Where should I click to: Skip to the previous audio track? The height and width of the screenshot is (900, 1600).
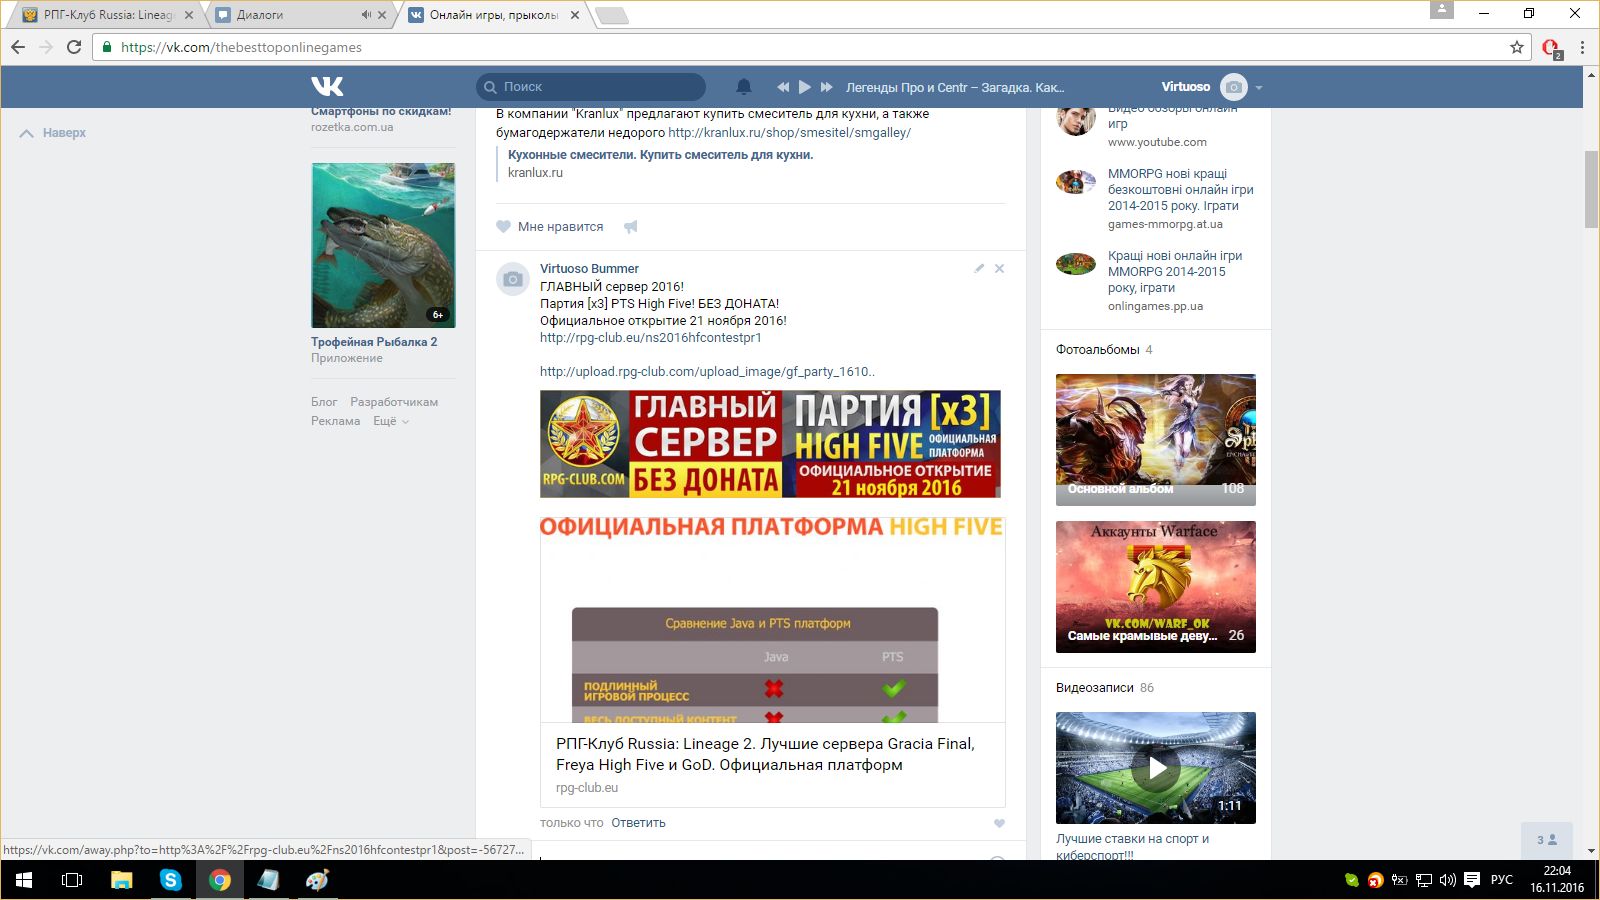[783, 87]
